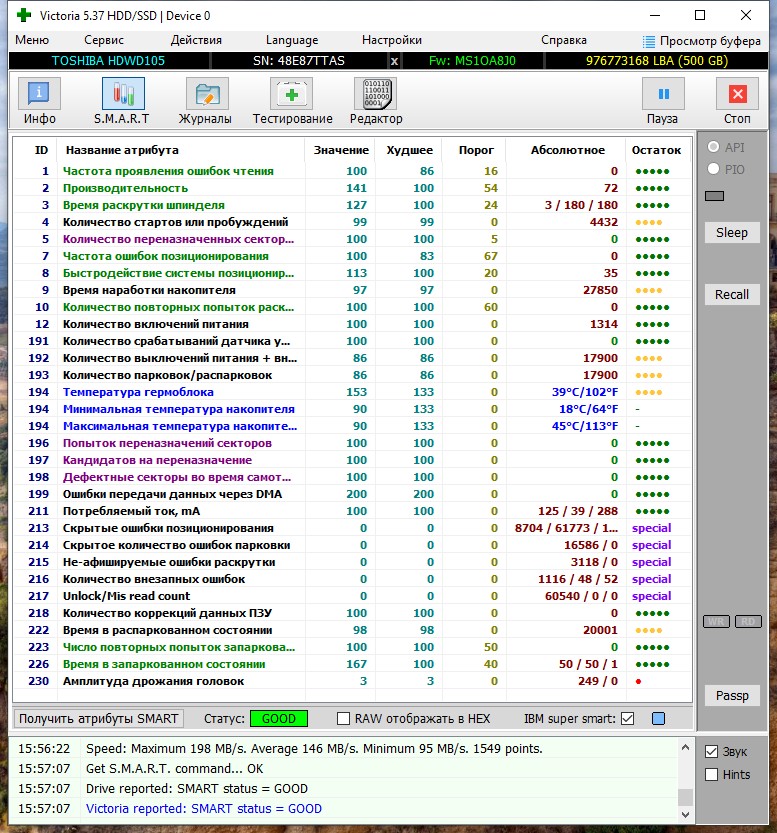The image size is (777, 833).
Task: Toggle the Звук sound checkbox
Action: click(712, 752)
